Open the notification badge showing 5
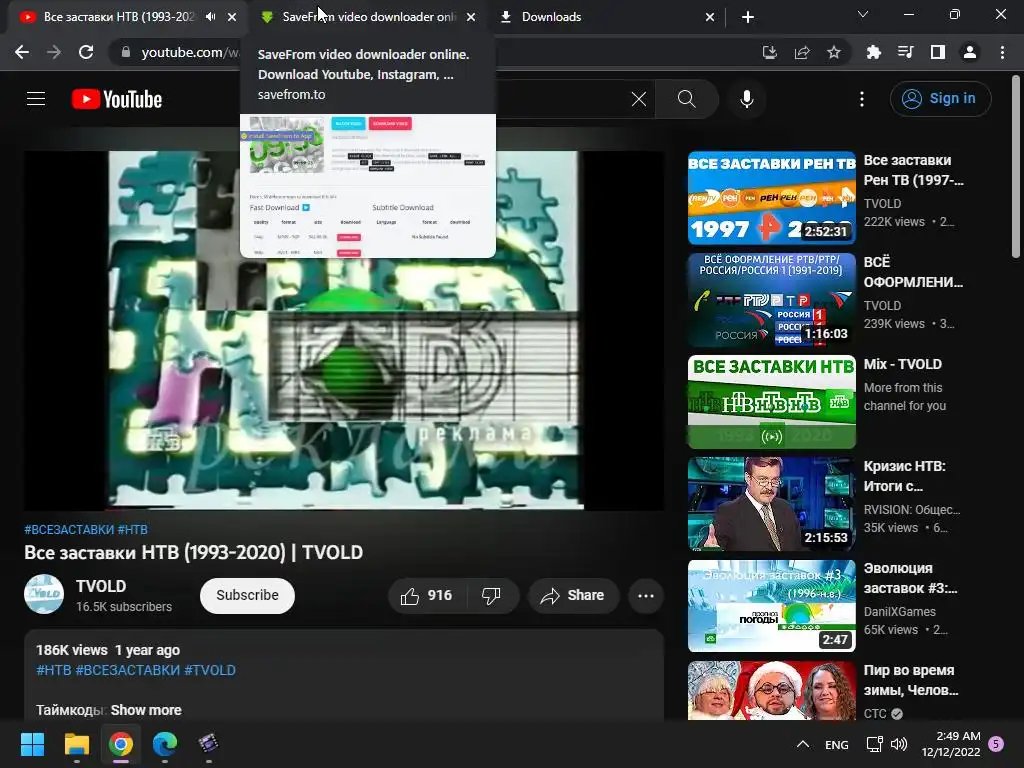 coord(996,744)
